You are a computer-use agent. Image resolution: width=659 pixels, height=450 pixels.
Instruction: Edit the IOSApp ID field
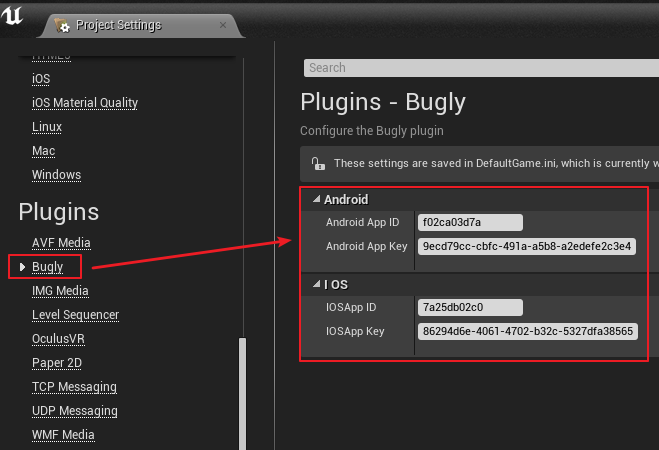pos(470,308)
